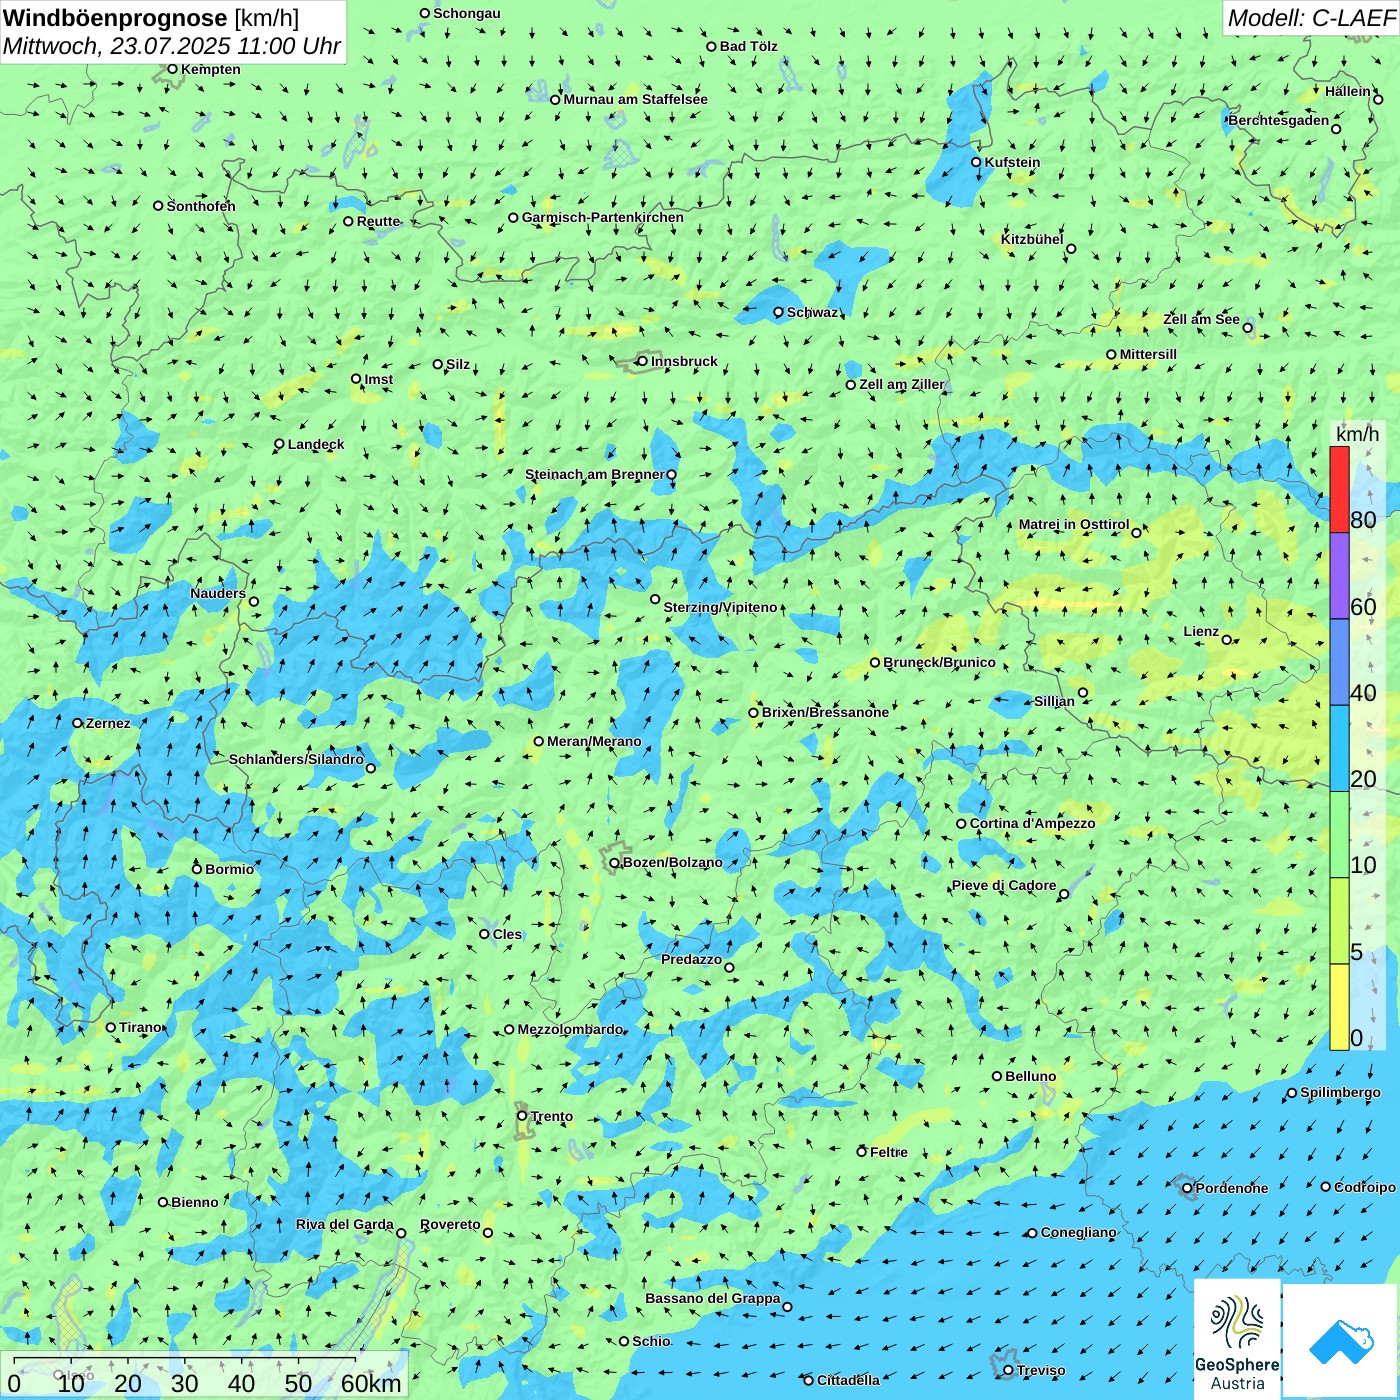The width and height of the screenshot is (1400, 1400).
Task: Click the Bruneck/Brunico label
Action: tap(939, 662)
